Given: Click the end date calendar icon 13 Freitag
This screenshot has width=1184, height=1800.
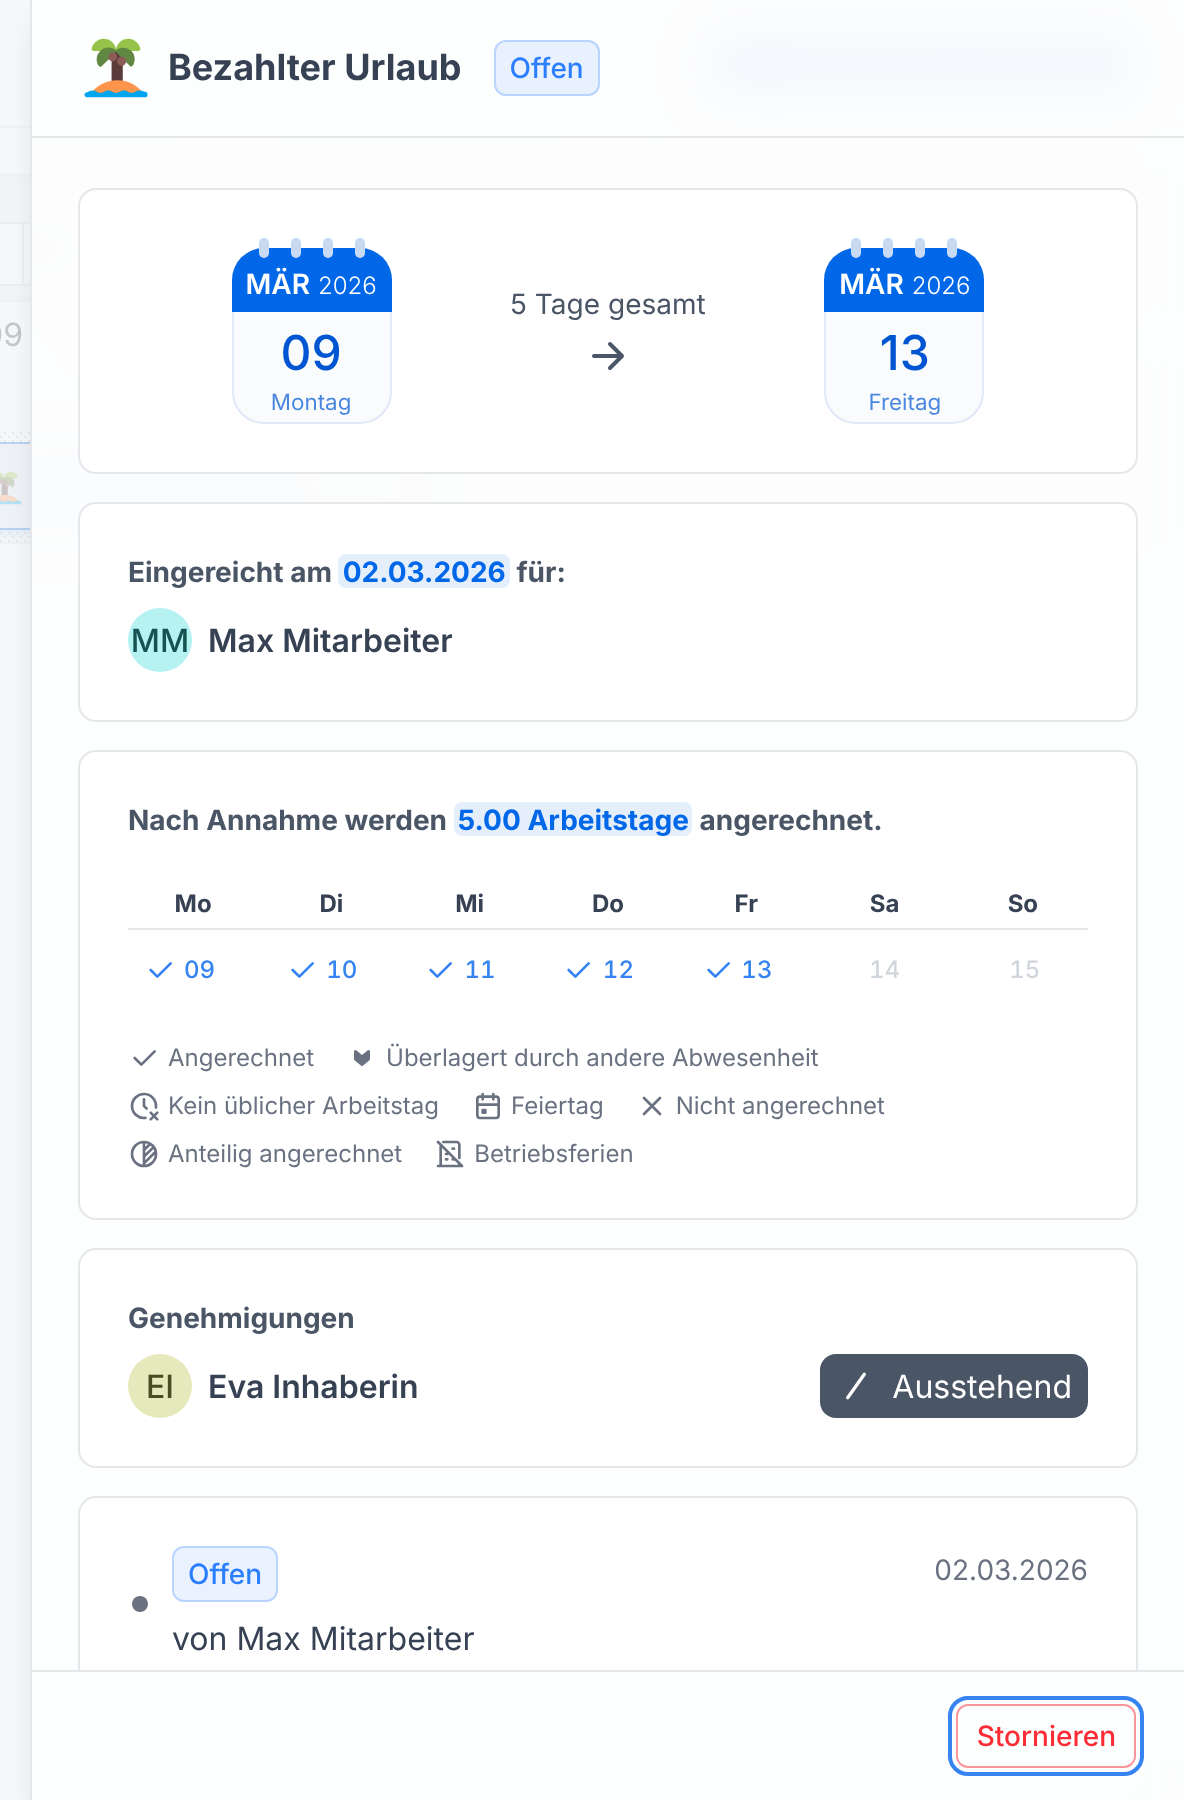Looking at the screenshot, I should [904, 332].
